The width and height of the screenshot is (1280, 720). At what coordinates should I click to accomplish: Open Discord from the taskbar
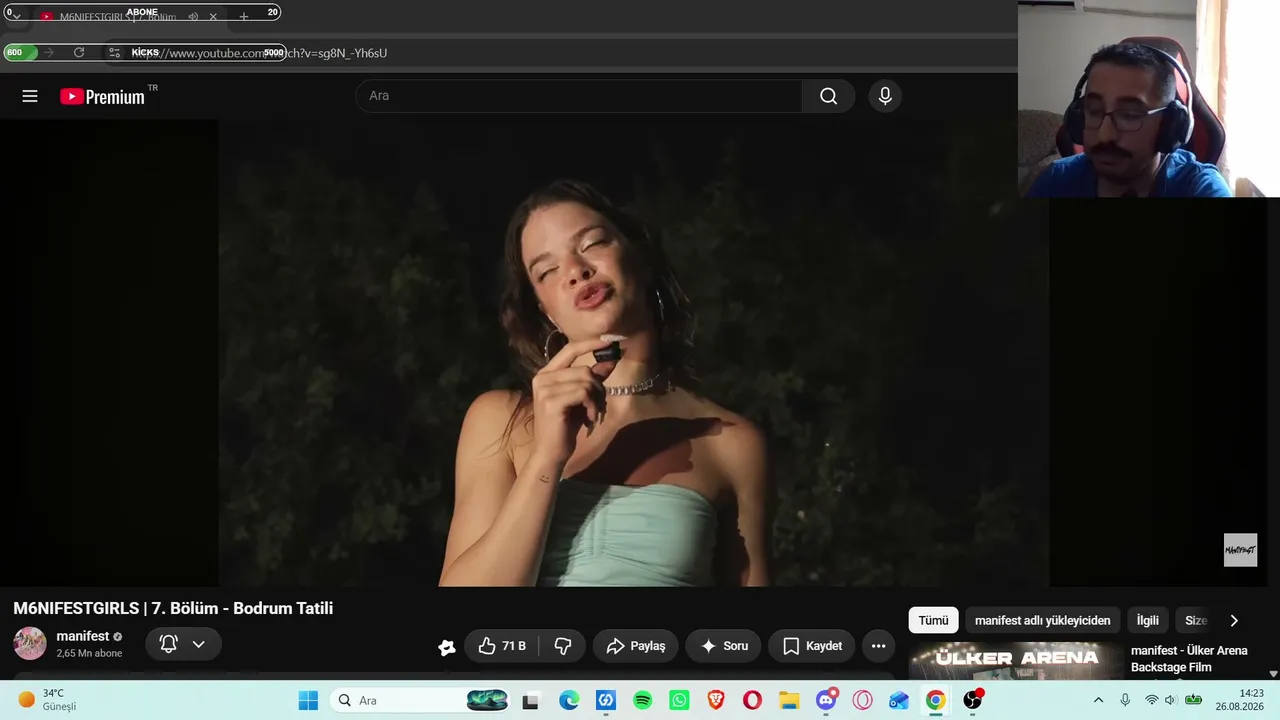(x=826, y=700)
